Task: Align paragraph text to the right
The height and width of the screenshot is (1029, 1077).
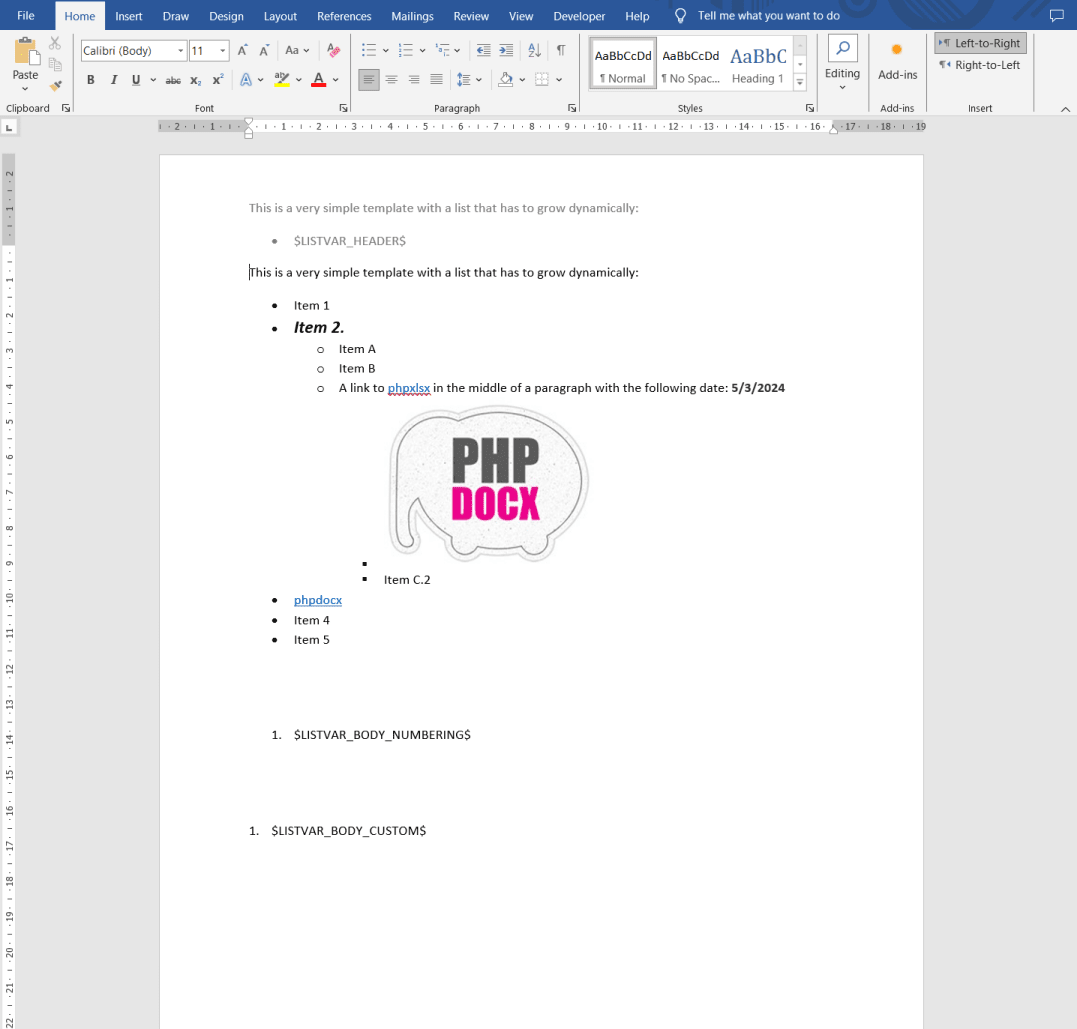Action: coord(413,80)
